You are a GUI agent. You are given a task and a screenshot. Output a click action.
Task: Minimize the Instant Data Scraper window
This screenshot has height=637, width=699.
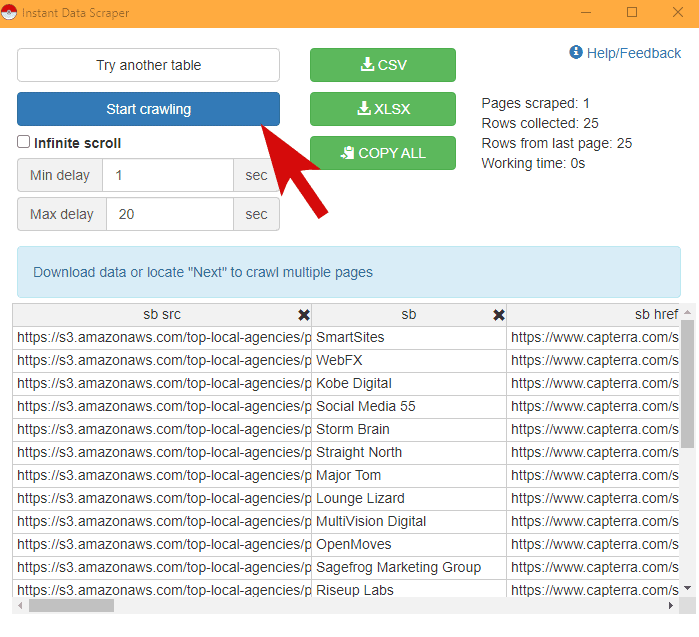(x=586, y=12)
